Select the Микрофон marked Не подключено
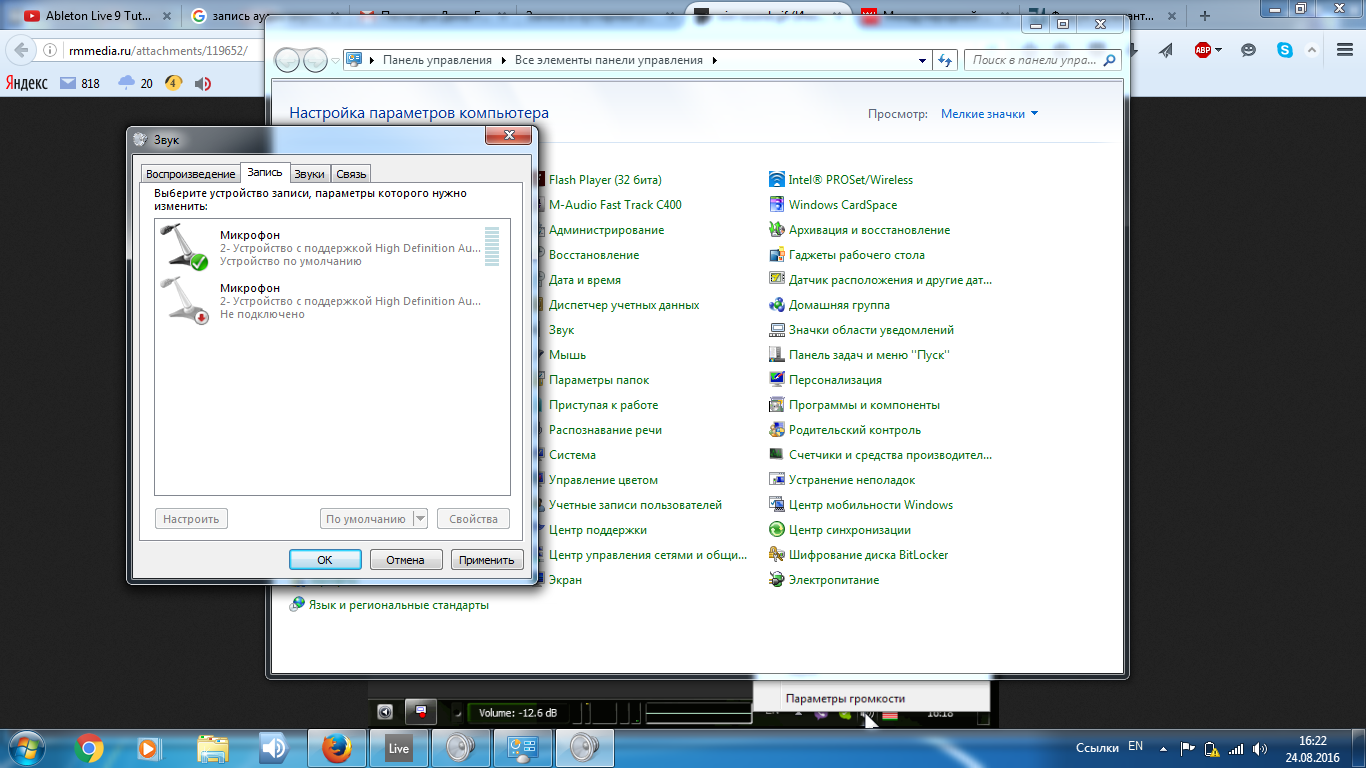This screenshot has width=1366, height=768. coord(332,299)
